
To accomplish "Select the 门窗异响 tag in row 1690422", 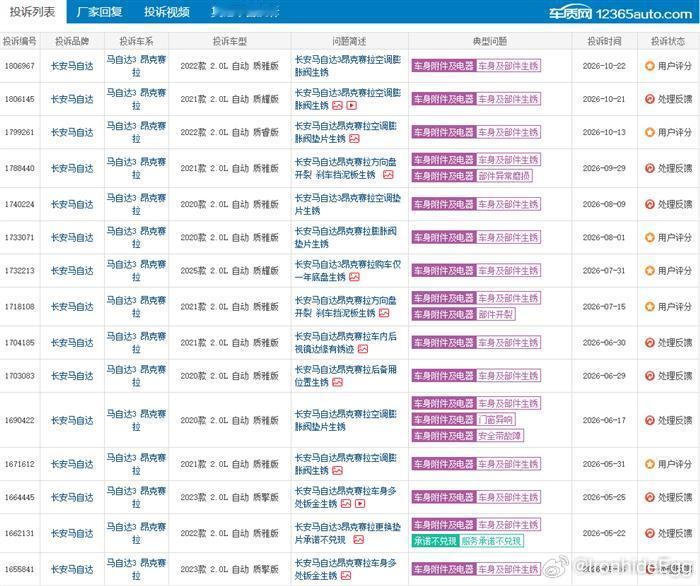I will click(x=496, y=420).
